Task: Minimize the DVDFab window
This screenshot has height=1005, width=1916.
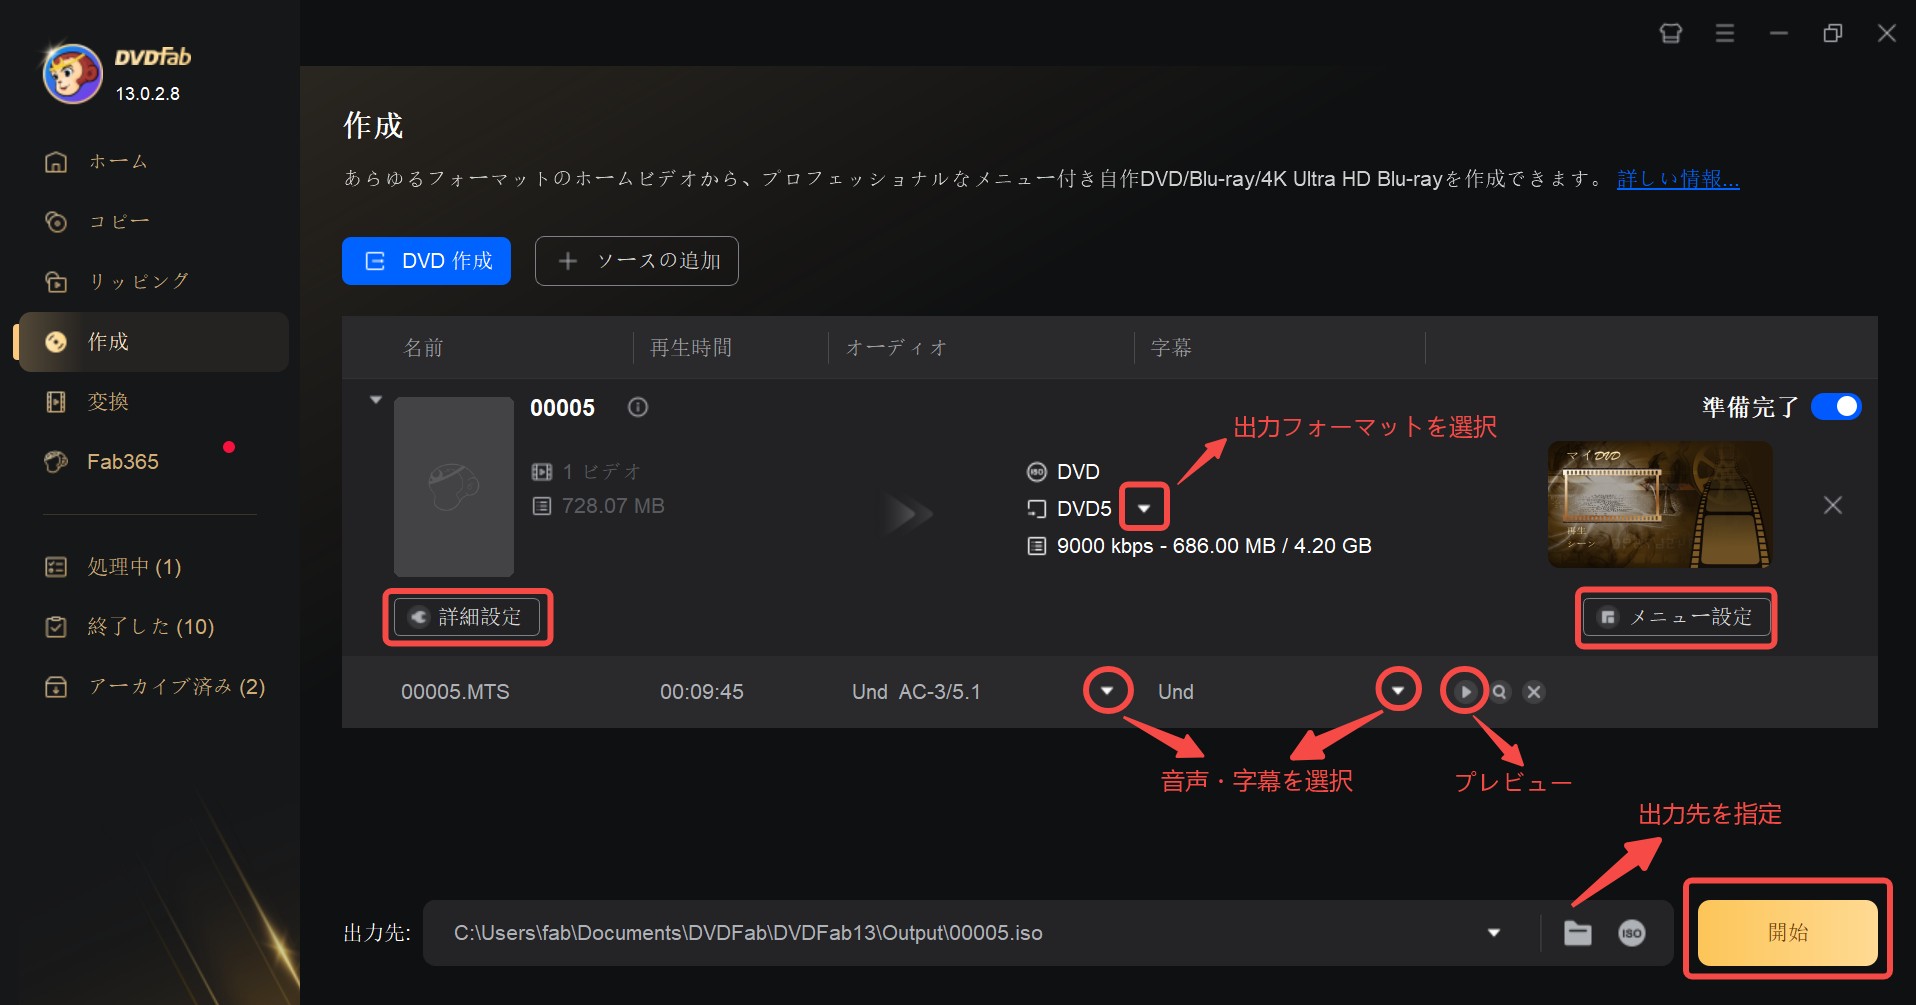Action: 1779,33
